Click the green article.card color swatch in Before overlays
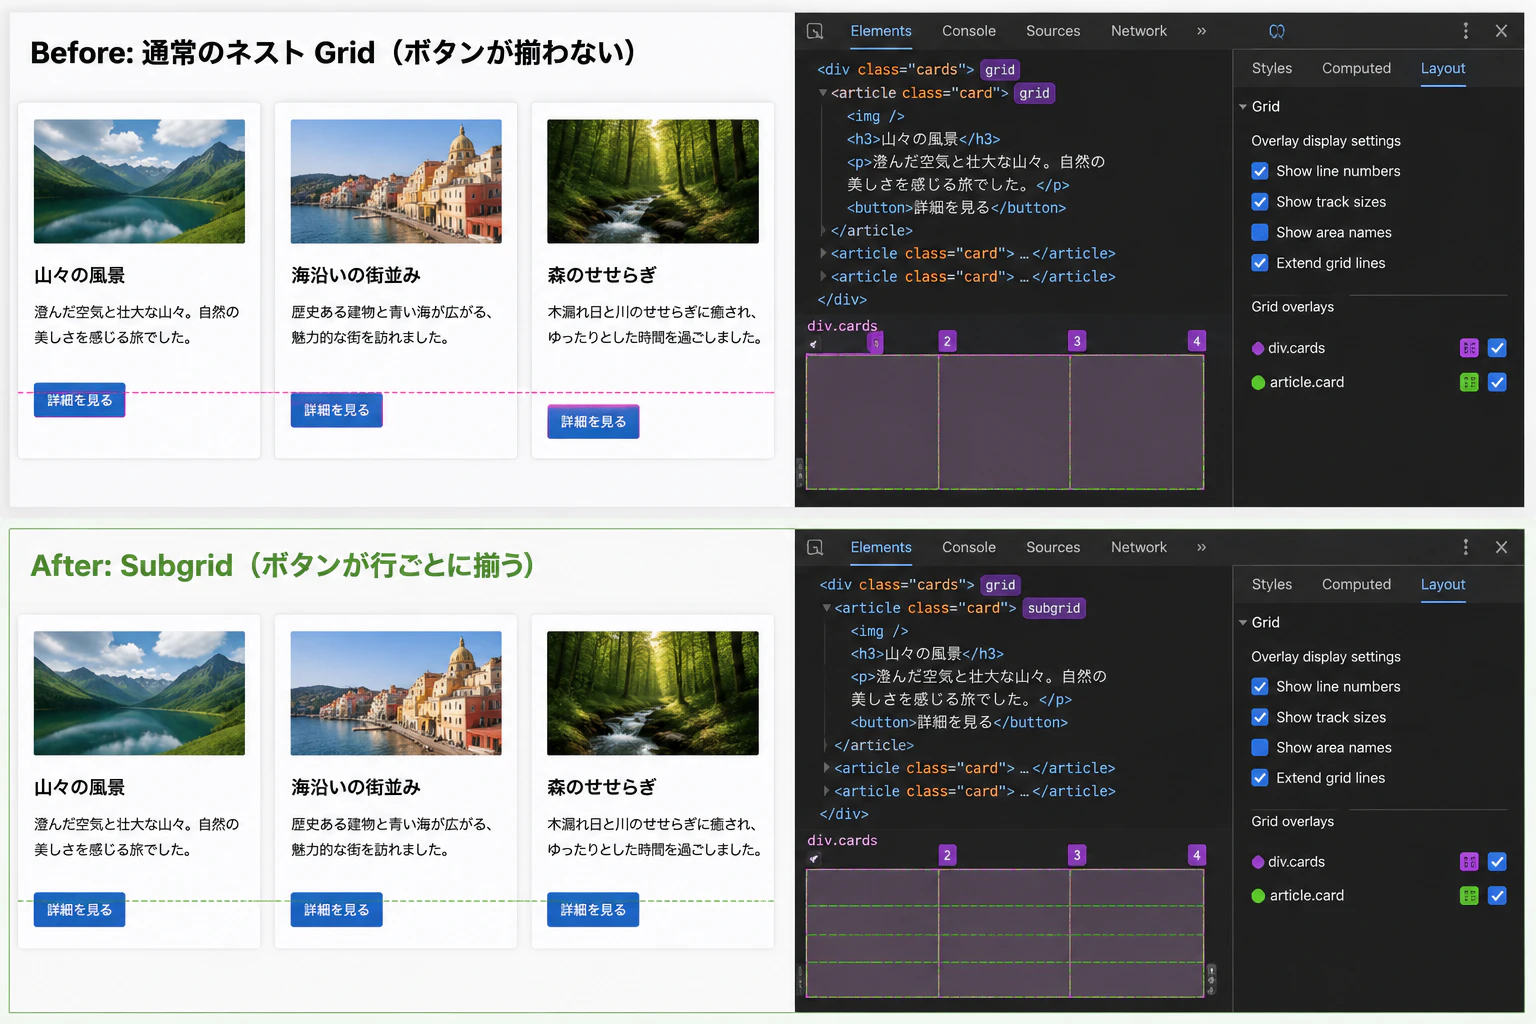The width and height of the screenshot is (1536, 1024). click(1258, 382)
